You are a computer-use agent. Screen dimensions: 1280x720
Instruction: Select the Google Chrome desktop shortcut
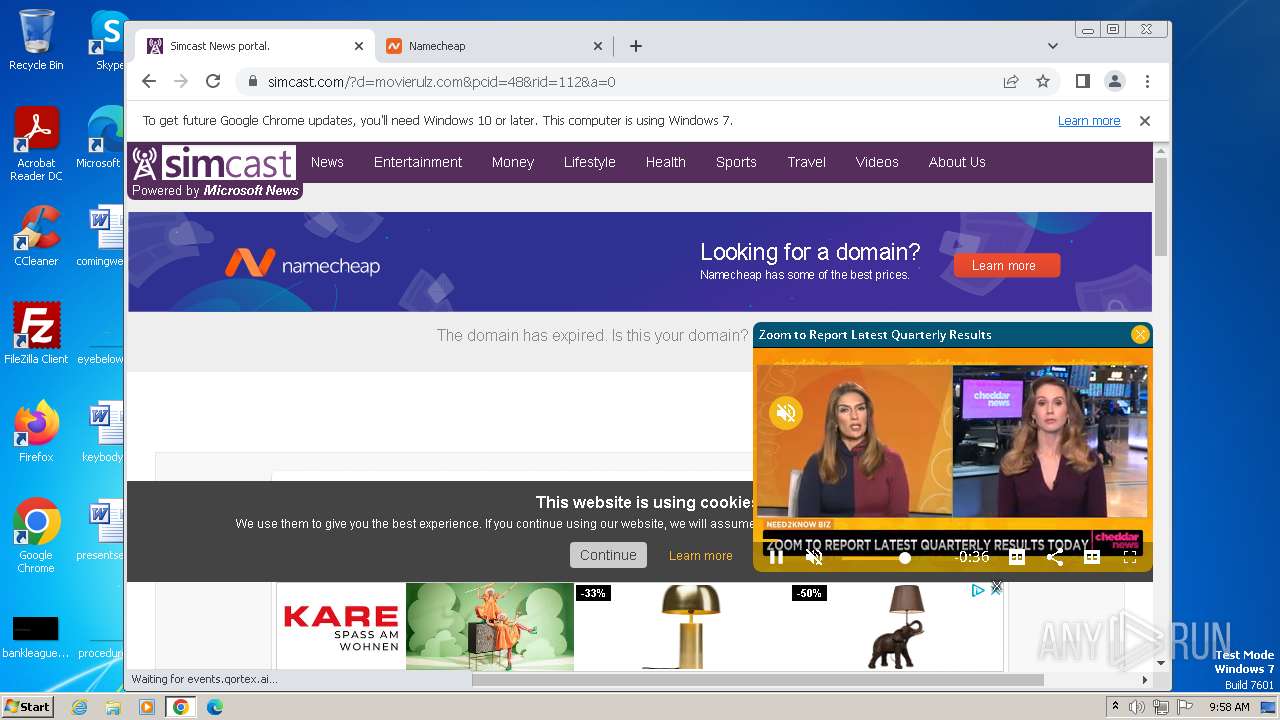coord(36,535)
